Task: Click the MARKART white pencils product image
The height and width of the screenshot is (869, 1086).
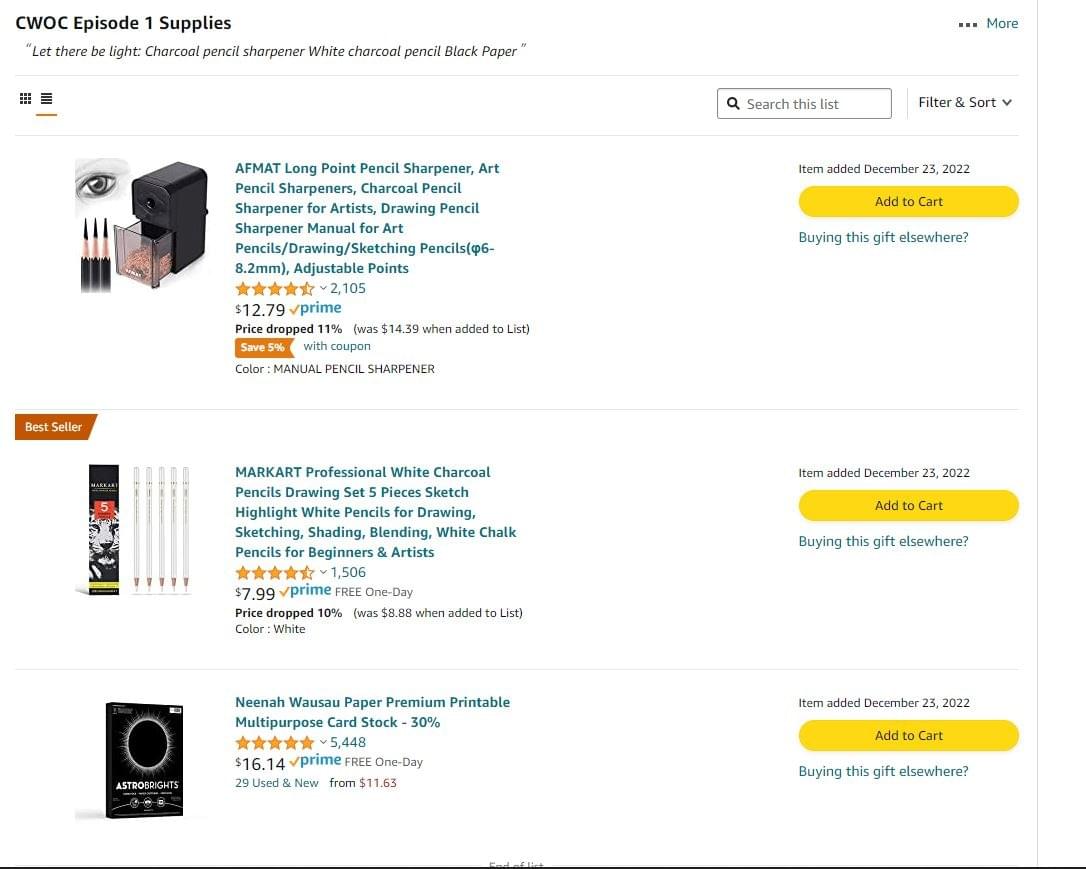Action: click(133, 530)
